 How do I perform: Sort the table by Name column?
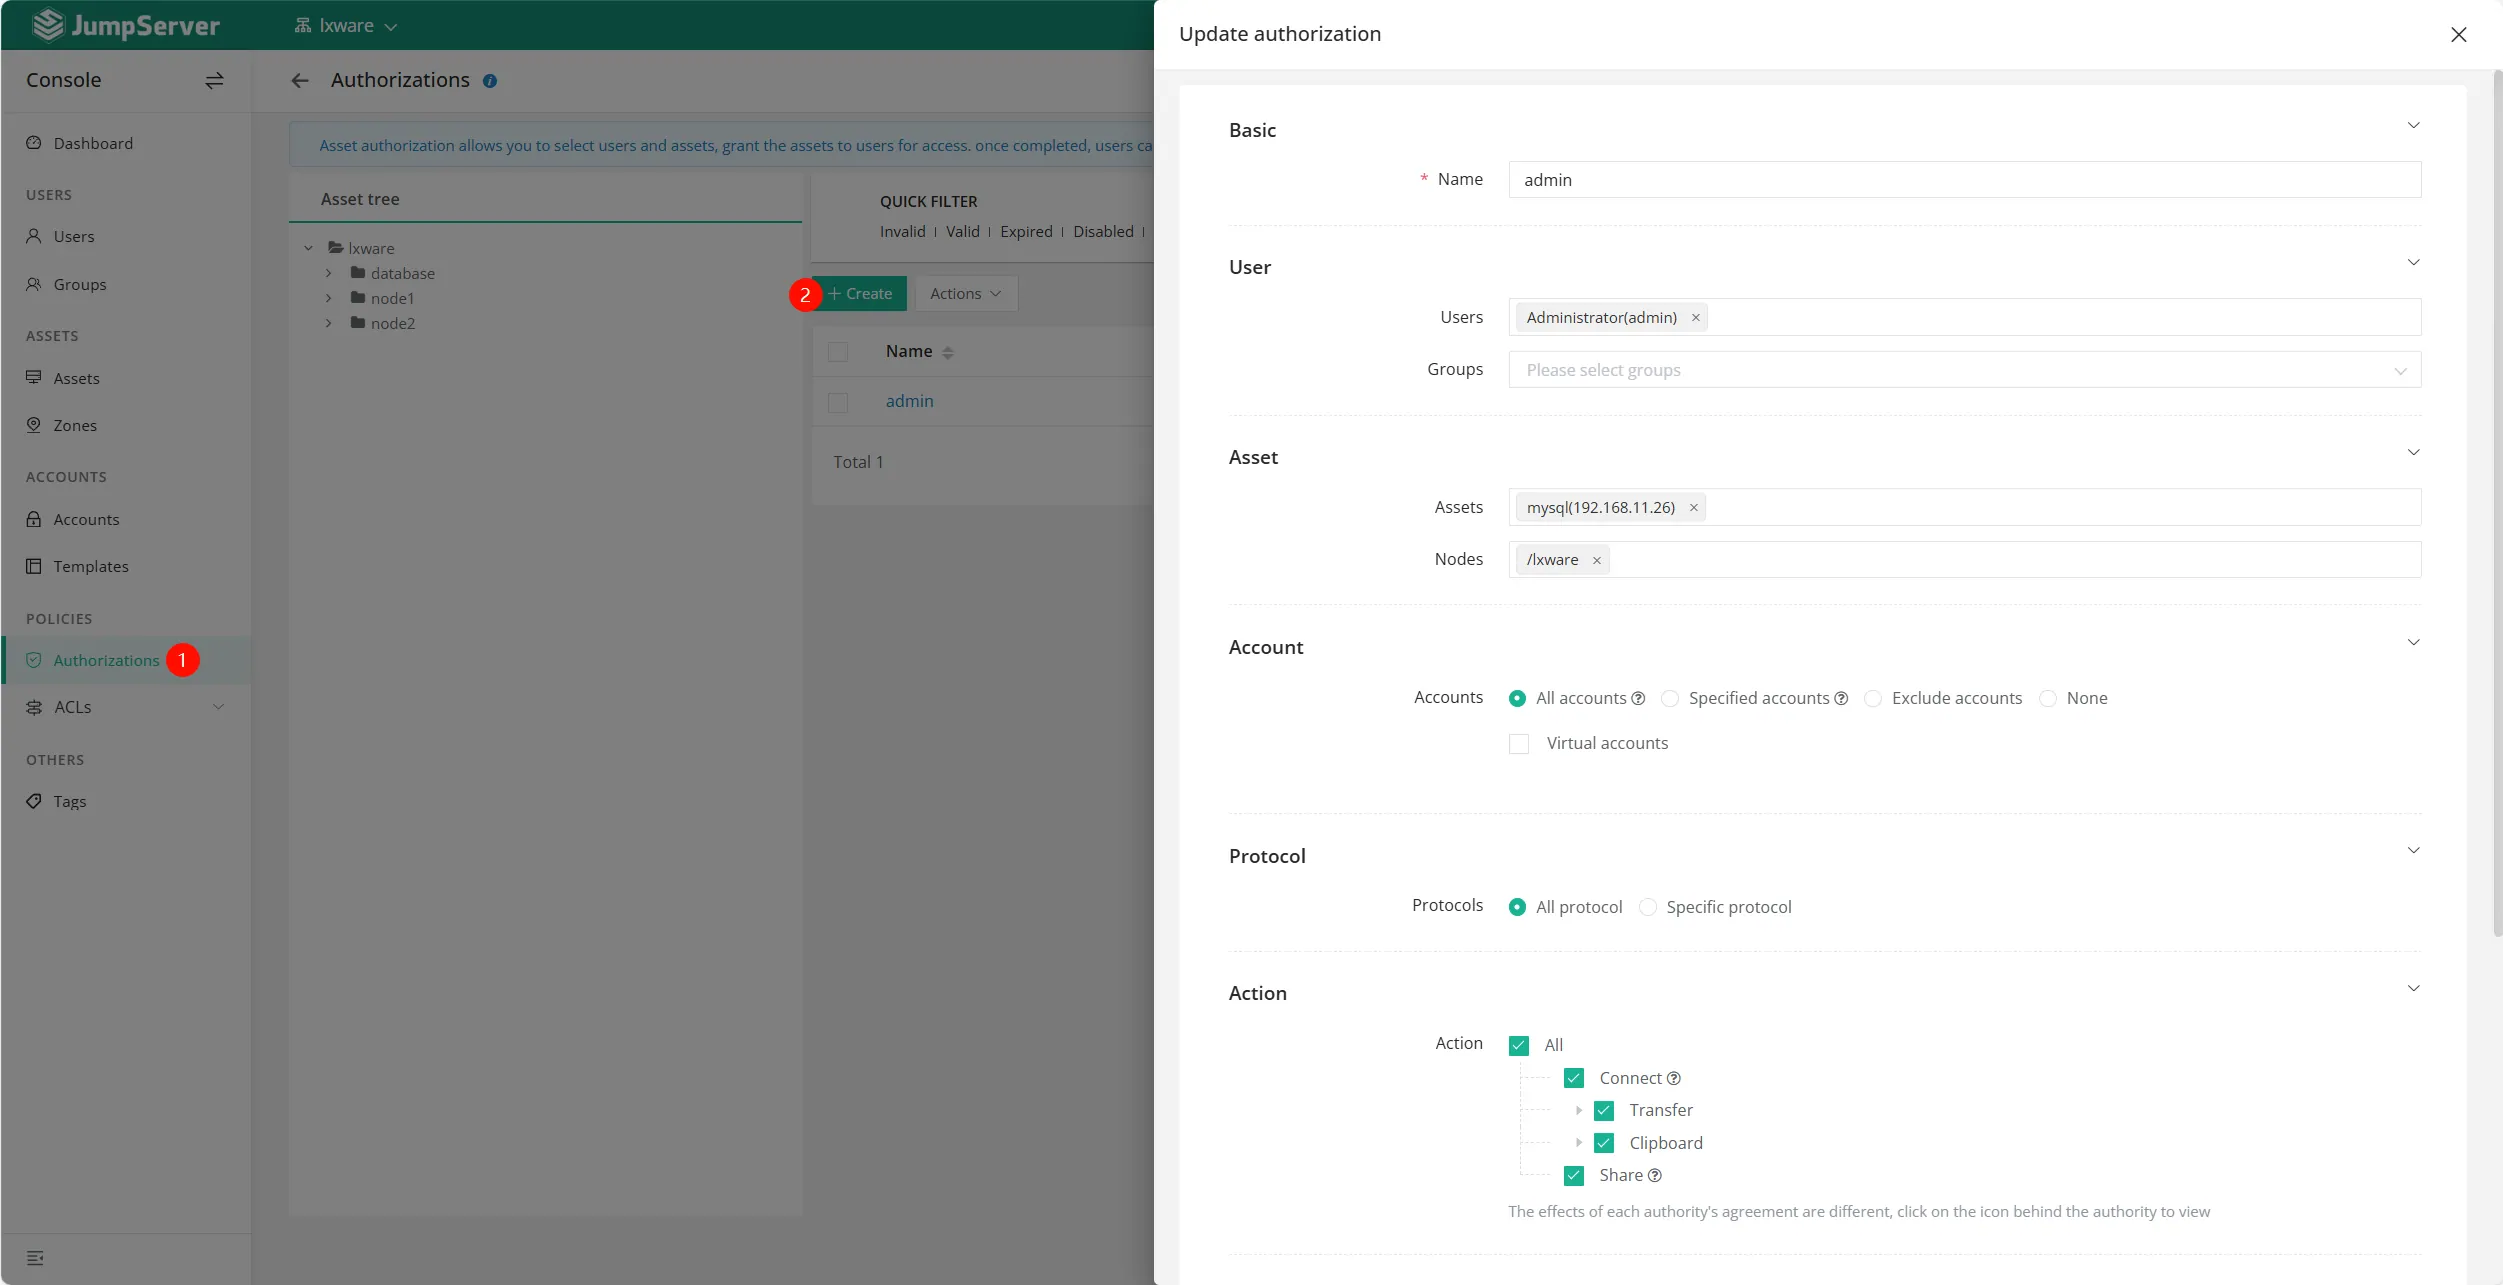[x=947, y=352]
